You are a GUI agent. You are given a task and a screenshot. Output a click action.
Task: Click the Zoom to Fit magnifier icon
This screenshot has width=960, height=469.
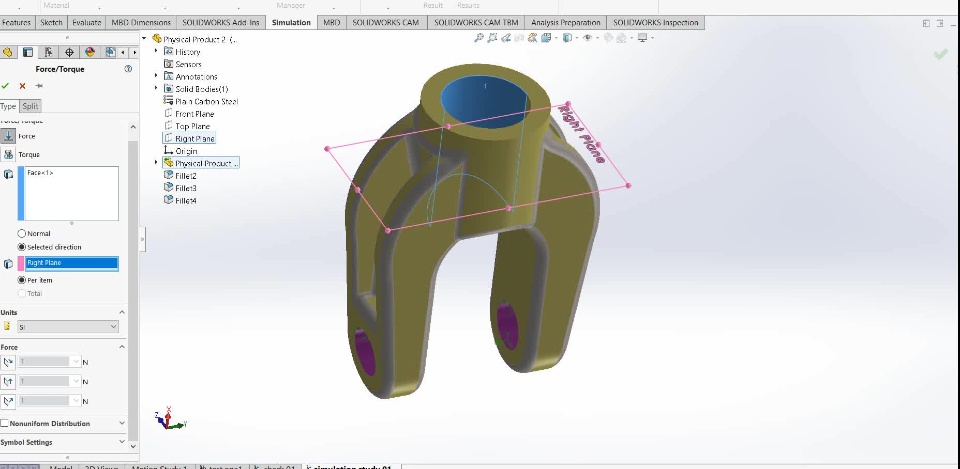click(479, 38)
